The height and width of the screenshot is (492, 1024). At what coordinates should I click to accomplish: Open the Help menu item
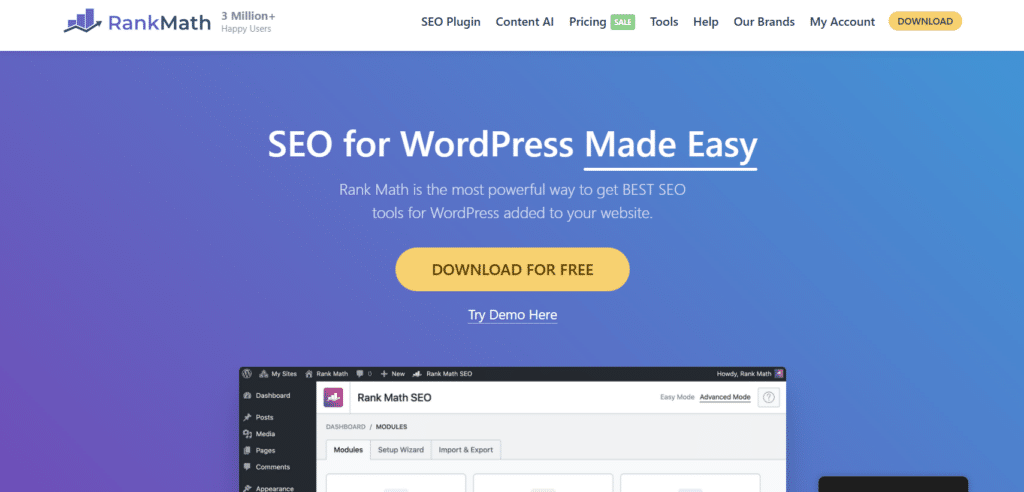coord(706,22)
